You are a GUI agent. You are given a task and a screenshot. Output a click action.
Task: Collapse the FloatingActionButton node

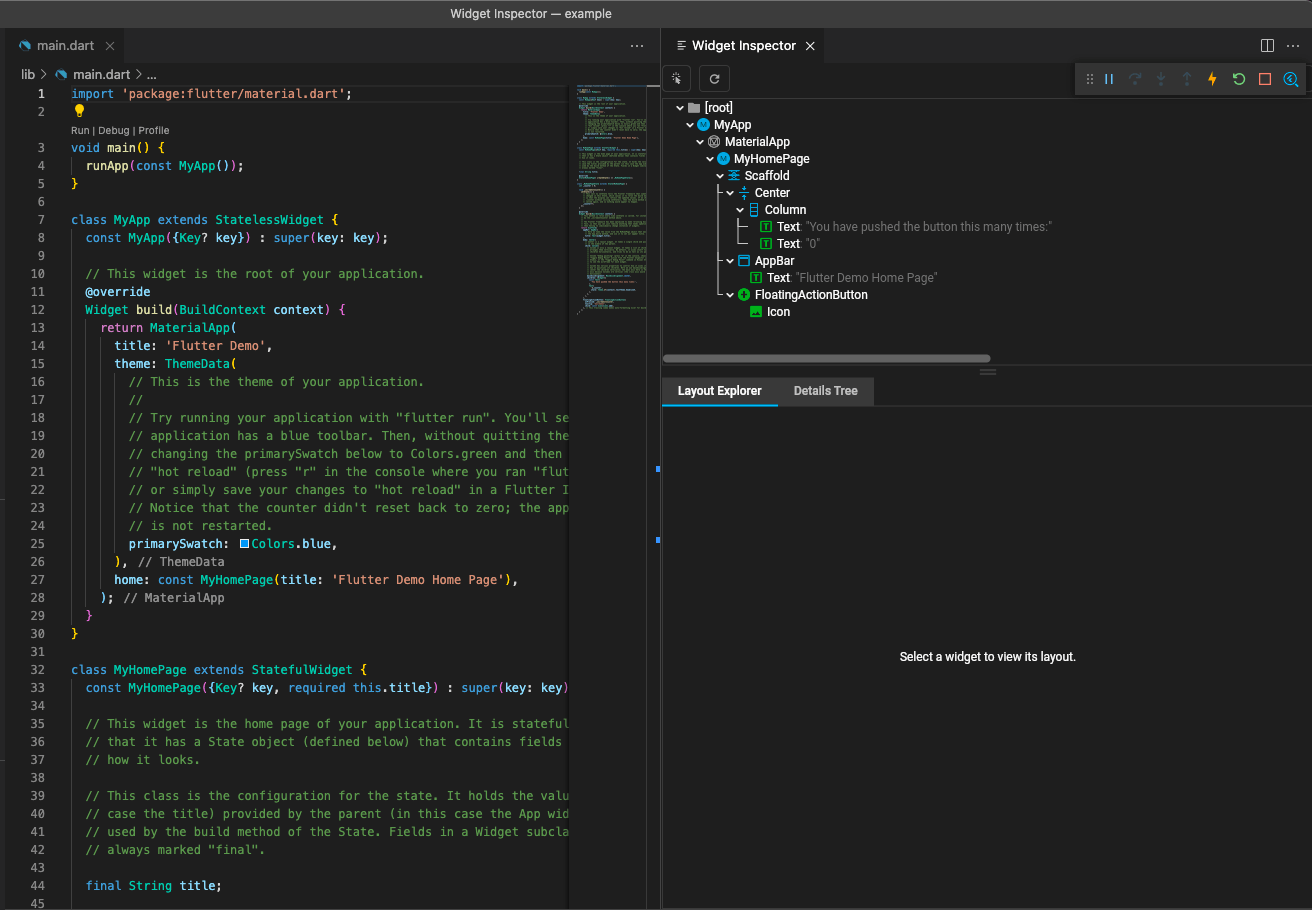[730, 295]
